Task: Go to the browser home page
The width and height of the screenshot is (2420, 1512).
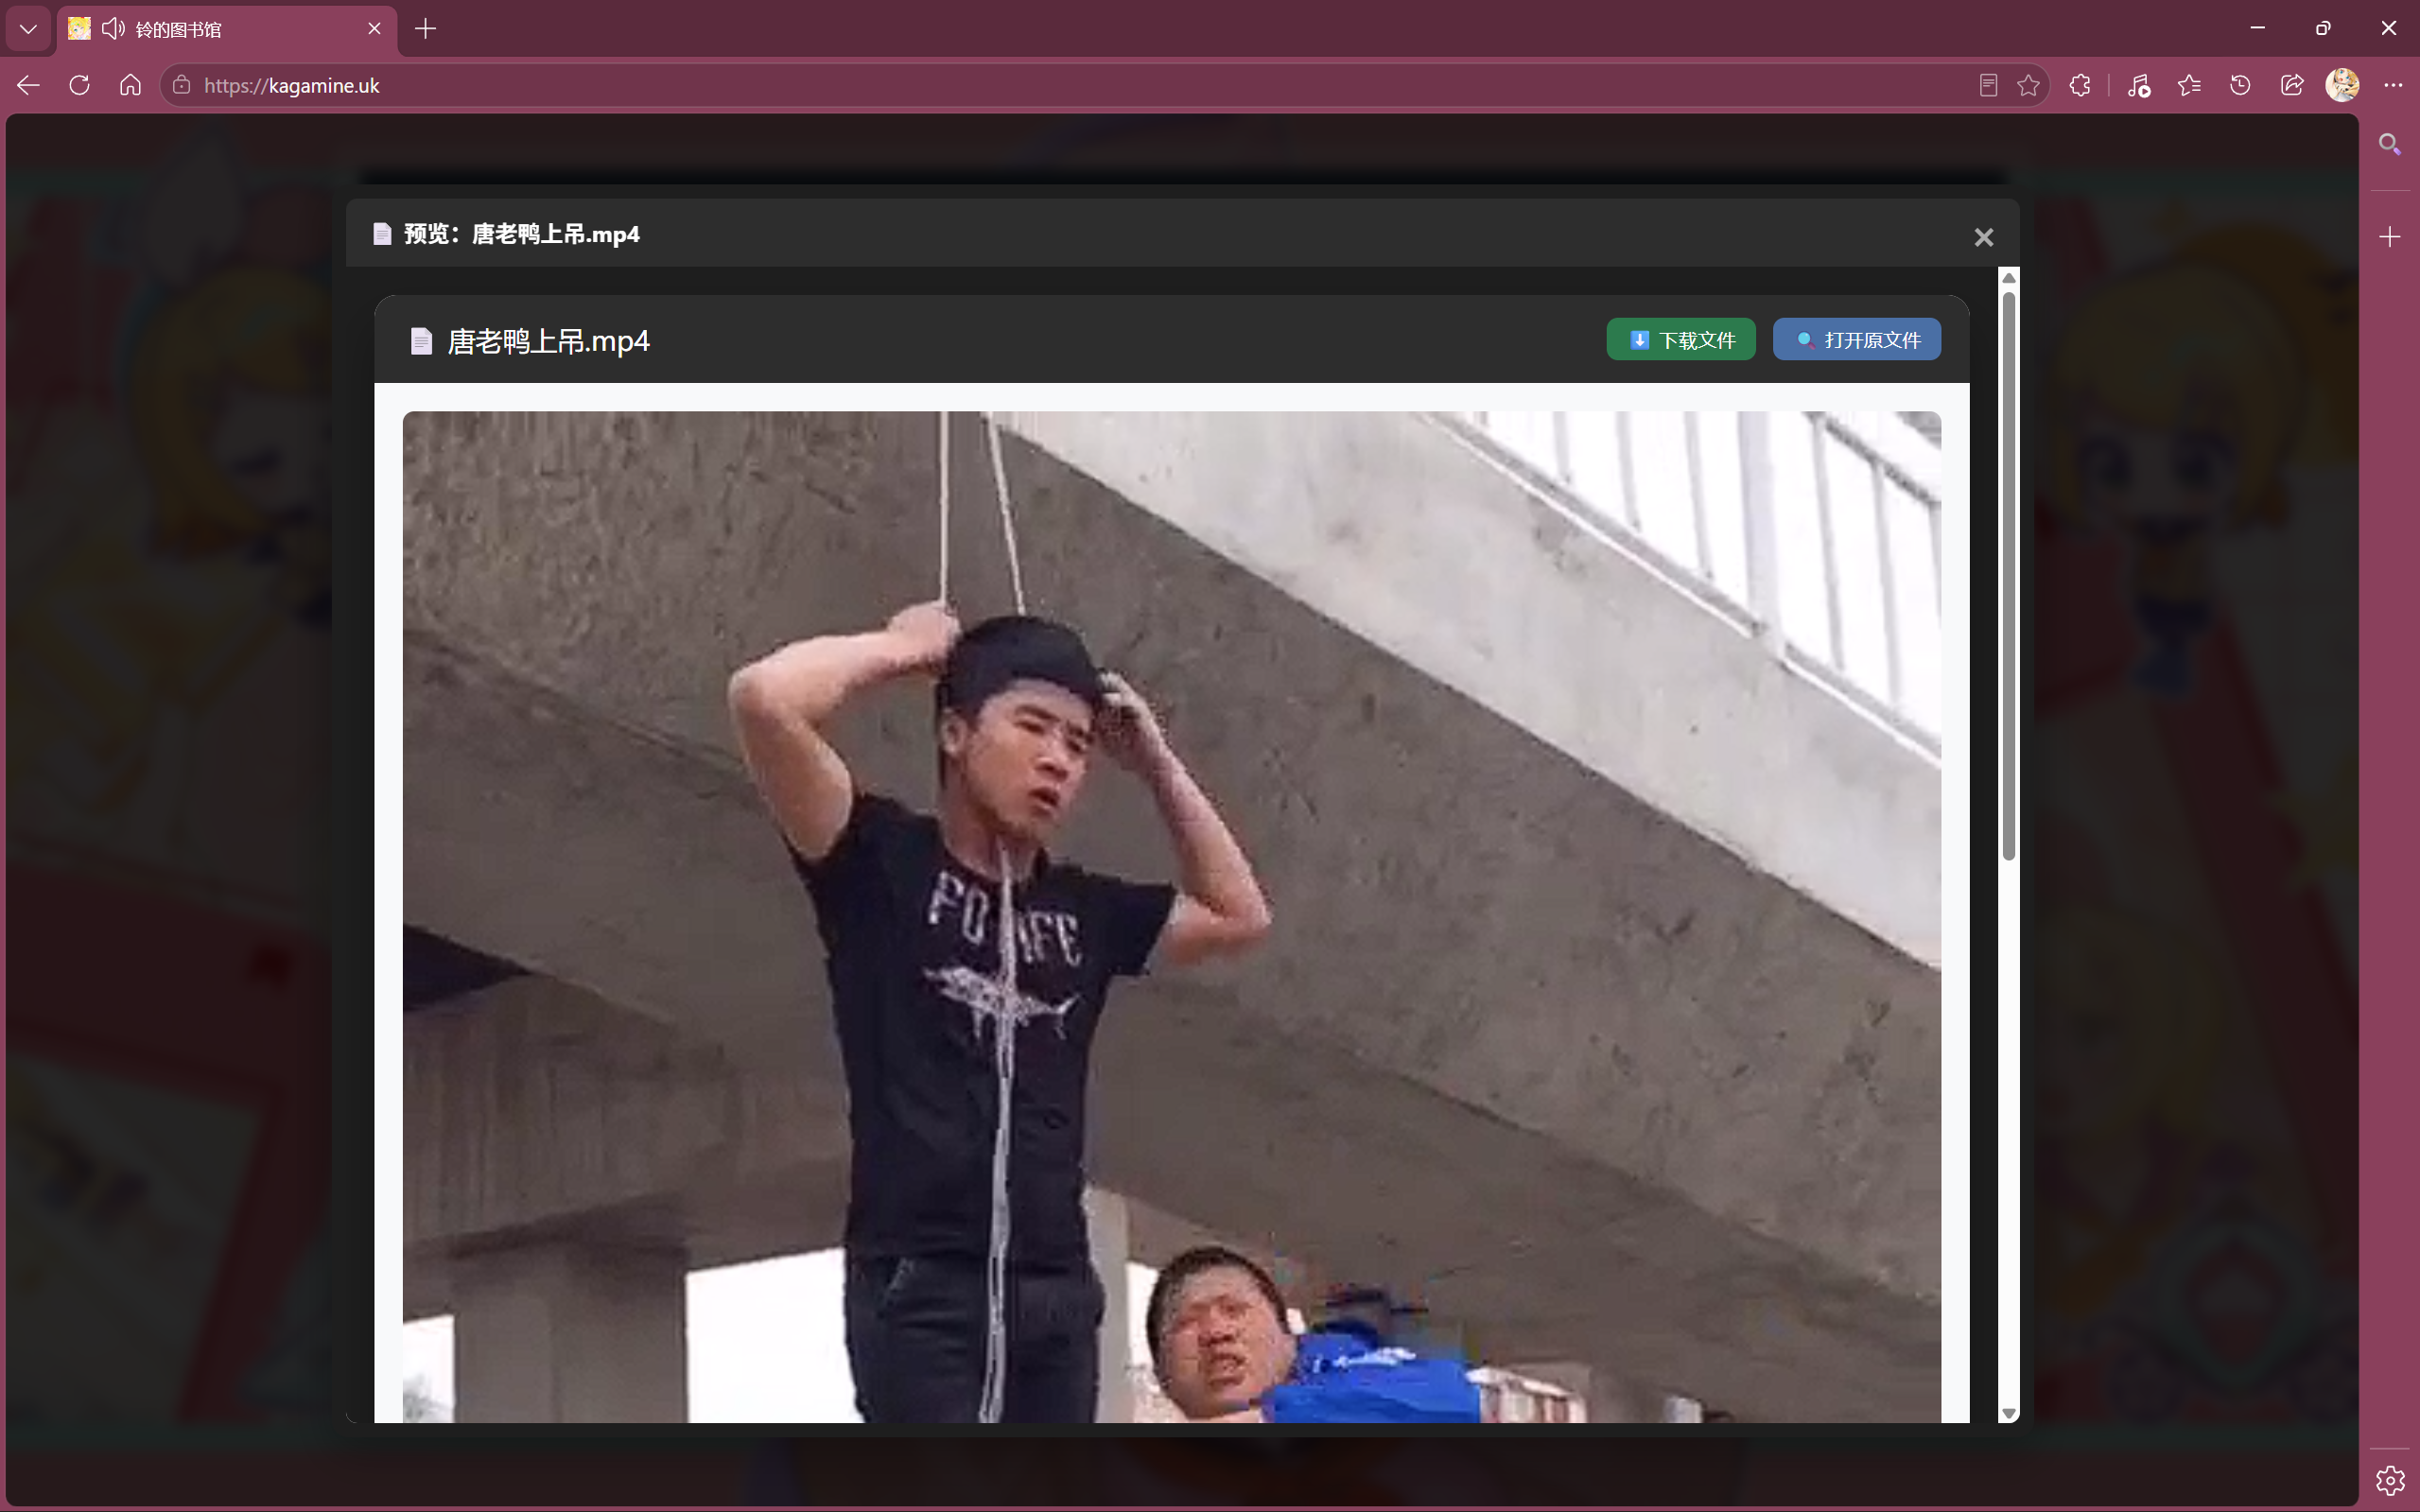Action: tap(130, 85)
